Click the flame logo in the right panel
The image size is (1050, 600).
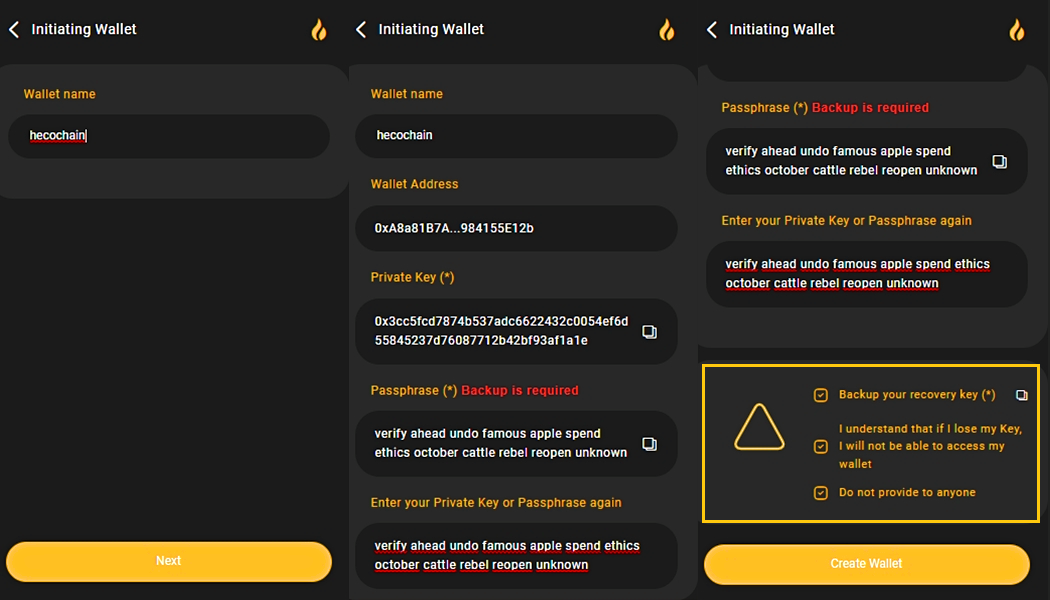coord(1016,30)
